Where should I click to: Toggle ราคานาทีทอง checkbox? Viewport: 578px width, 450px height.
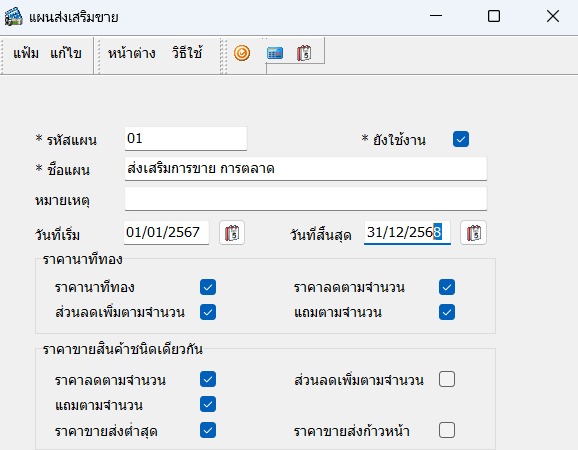[208, 287]
